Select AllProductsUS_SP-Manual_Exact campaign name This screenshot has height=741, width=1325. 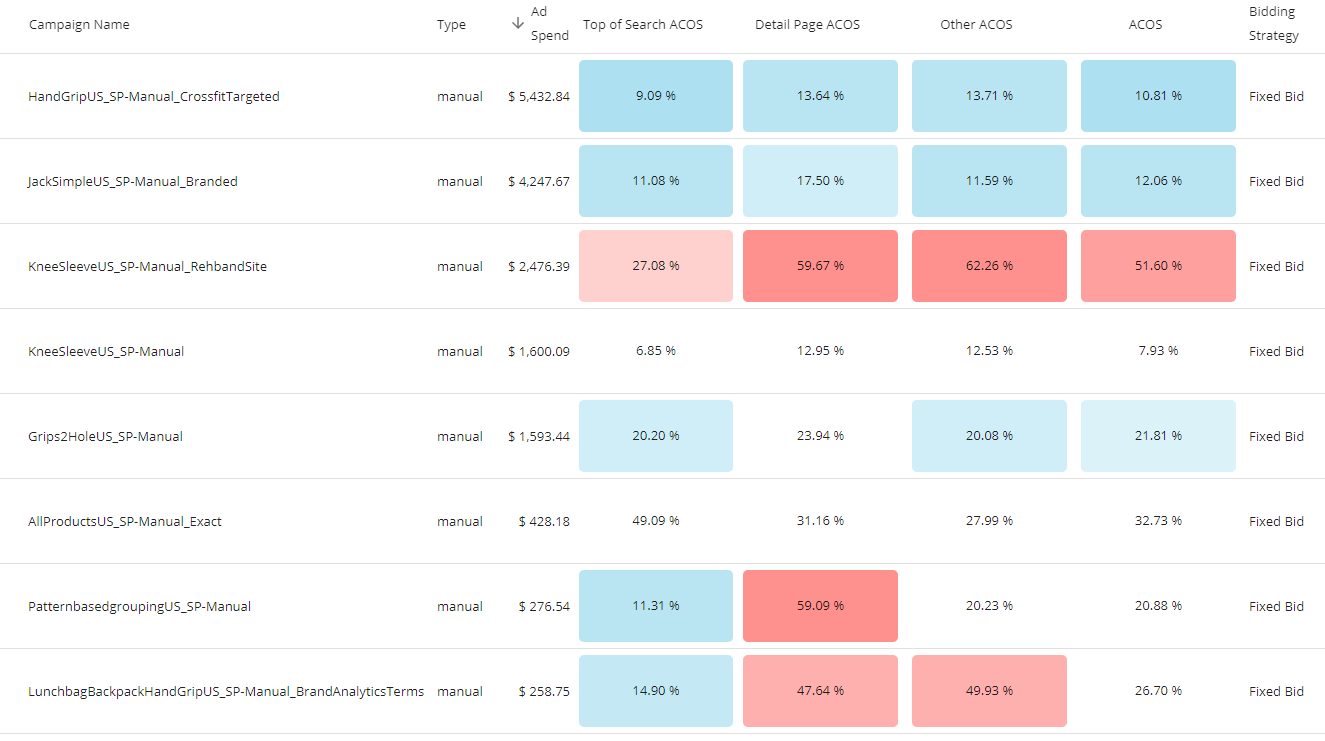(x=125, y=522)
